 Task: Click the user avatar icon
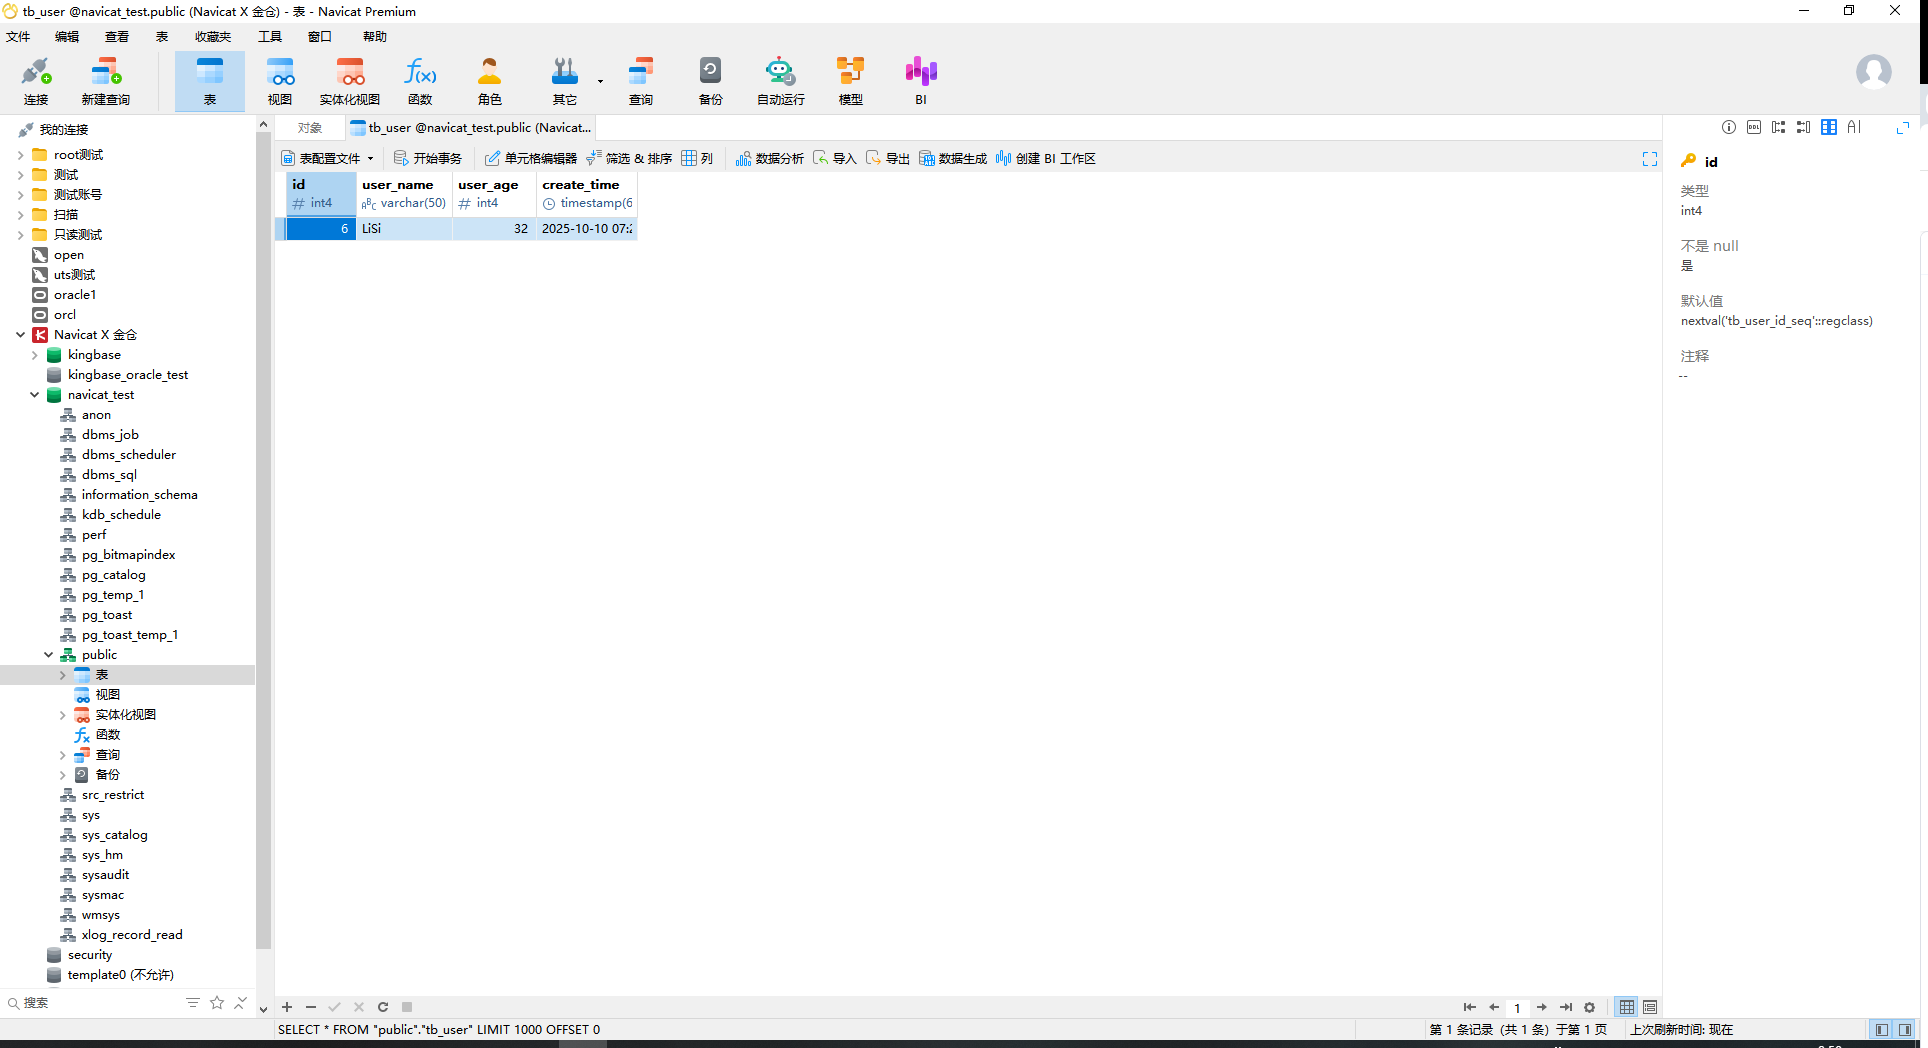click(1873, 72)
